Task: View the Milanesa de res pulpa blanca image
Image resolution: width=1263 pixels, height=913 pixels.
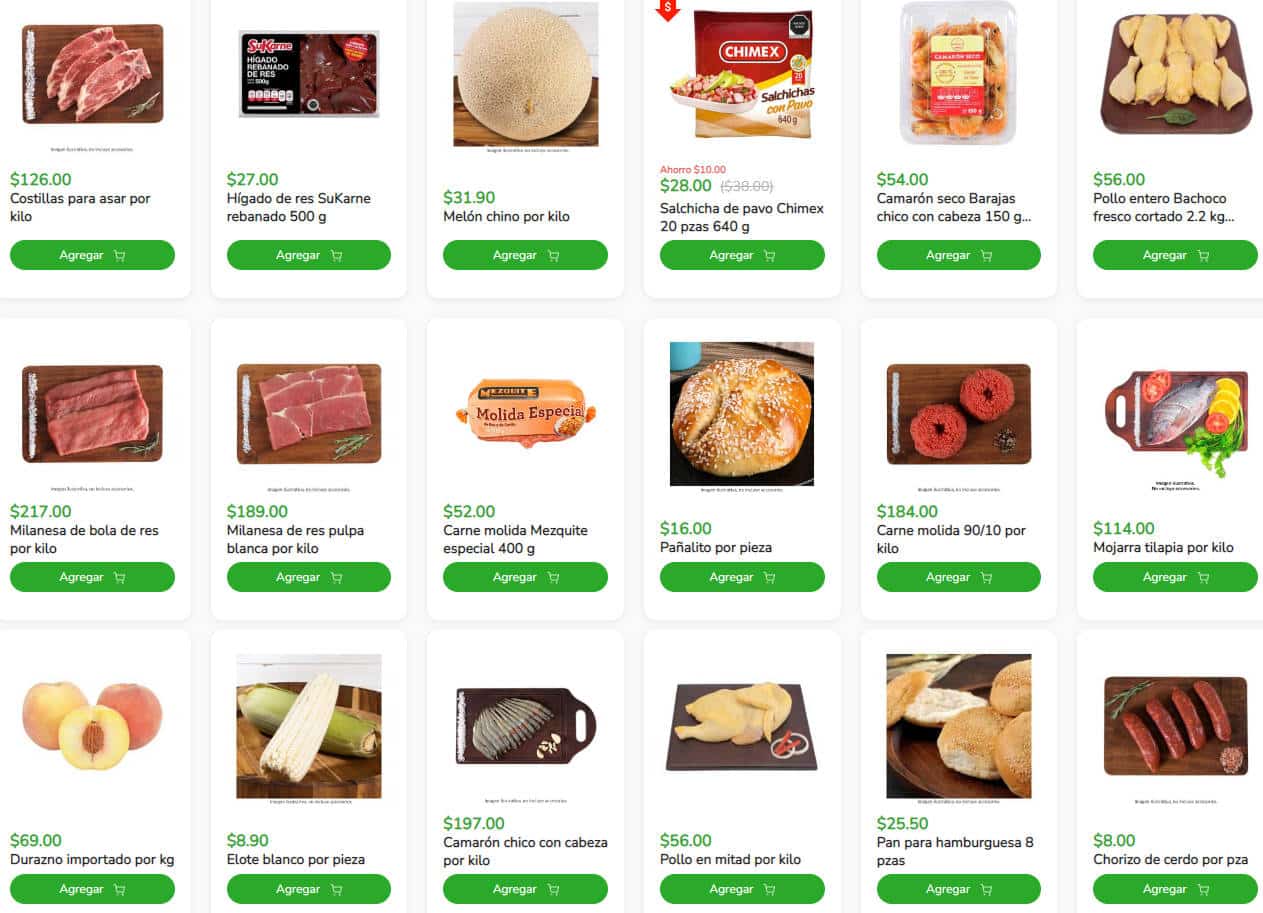Action: [x=309, y=414]
